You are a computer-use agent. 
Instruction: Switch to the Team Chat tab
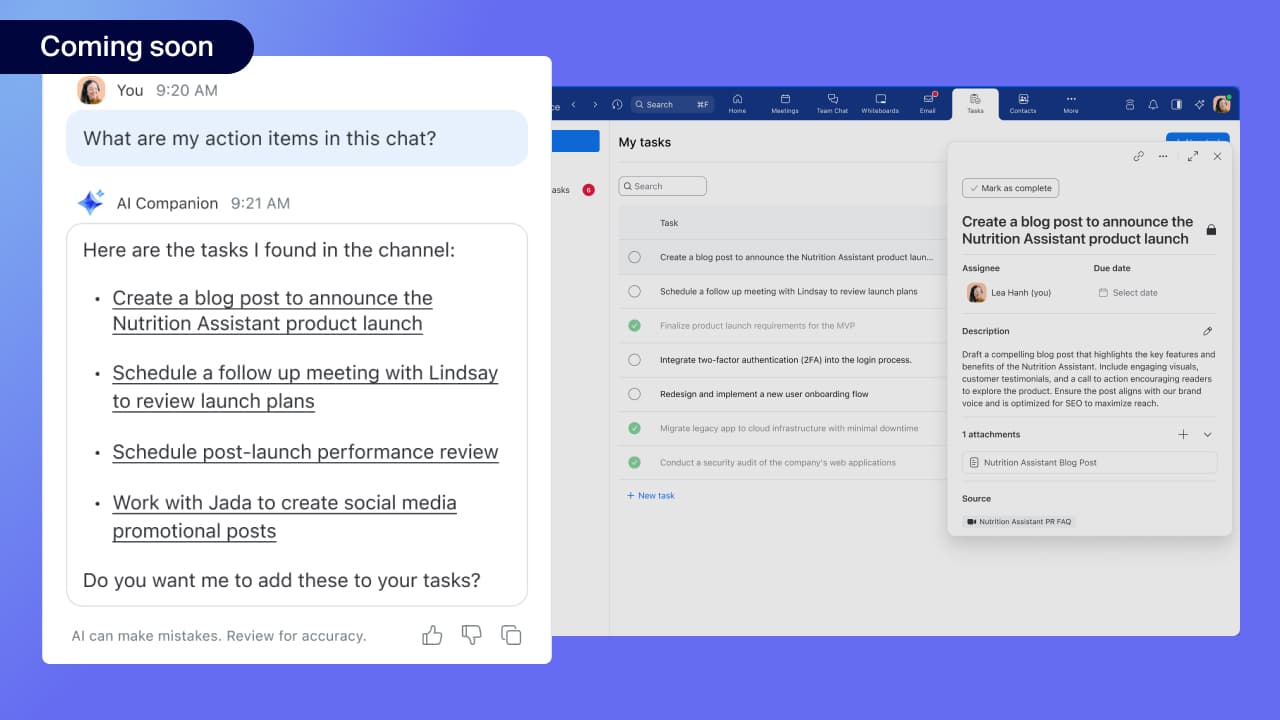[832, 104]
